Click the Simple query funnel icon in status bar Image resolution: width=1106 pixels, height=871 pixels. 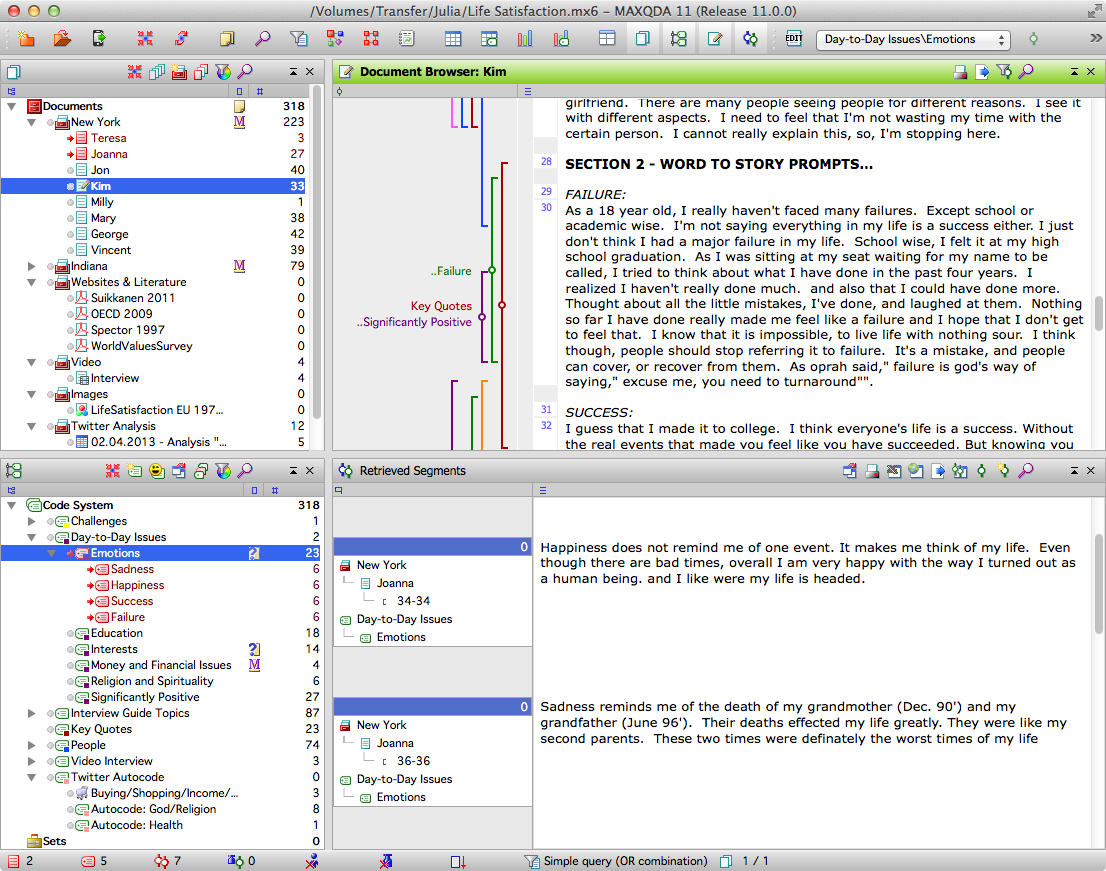click(x=531, y=861)
